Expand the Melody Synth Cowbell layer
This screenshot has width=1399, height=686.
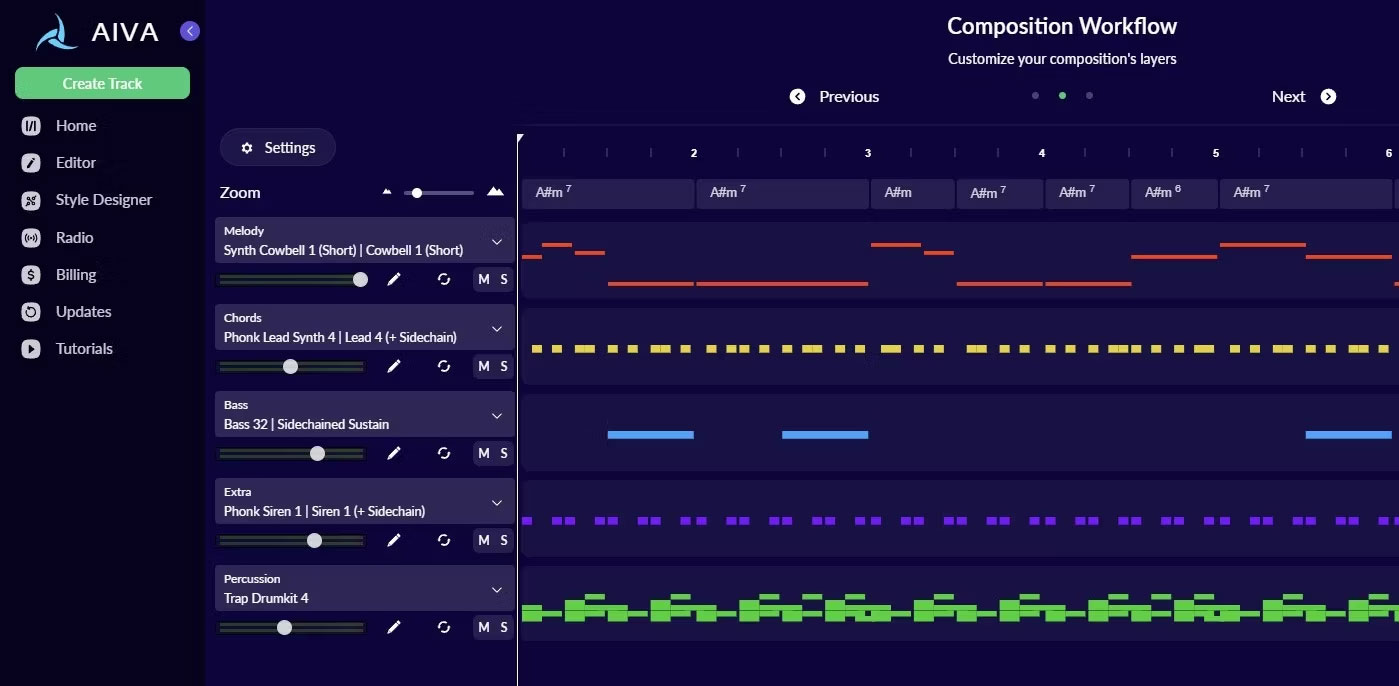(x=496, y=240)
